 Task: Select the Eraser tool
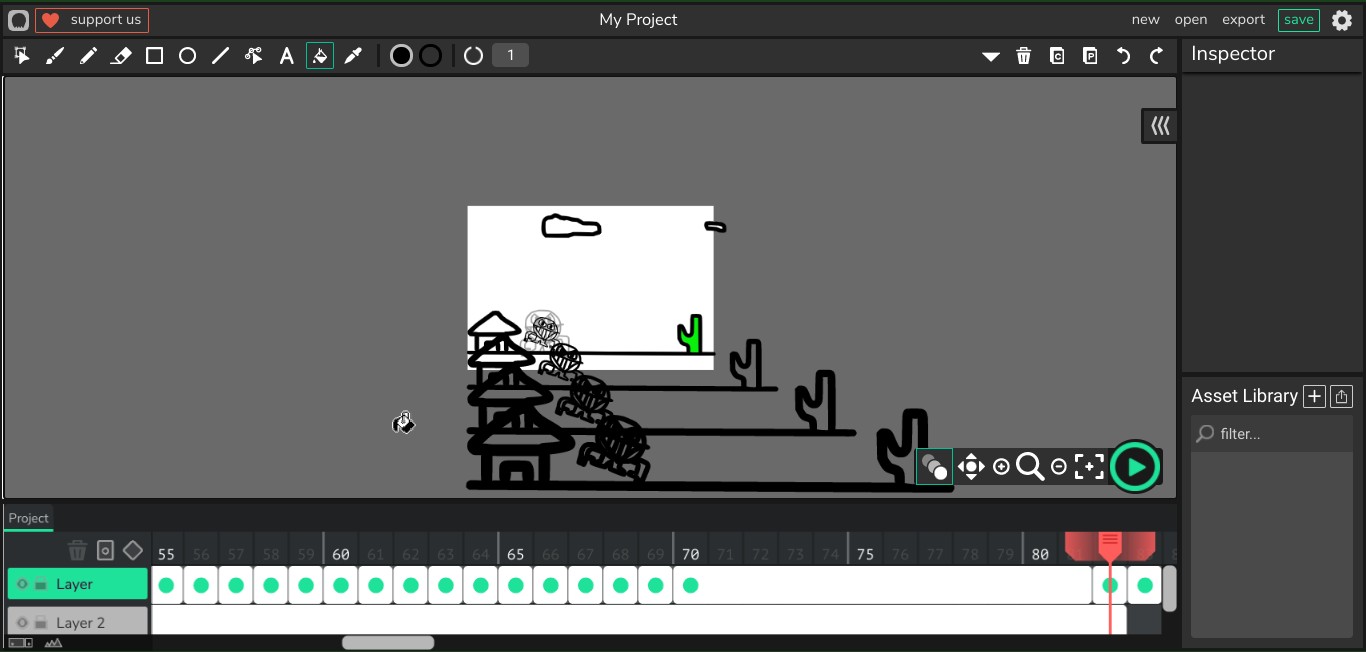[x=121, y=56]
